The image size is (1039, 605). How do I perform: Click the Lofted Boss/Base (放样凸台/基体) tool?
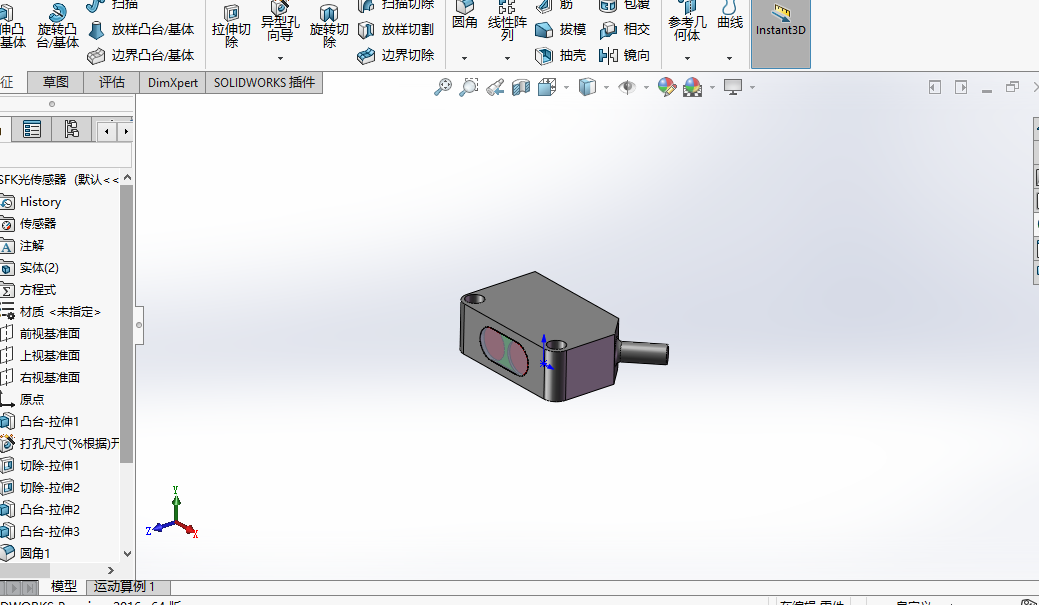[141, 29]
